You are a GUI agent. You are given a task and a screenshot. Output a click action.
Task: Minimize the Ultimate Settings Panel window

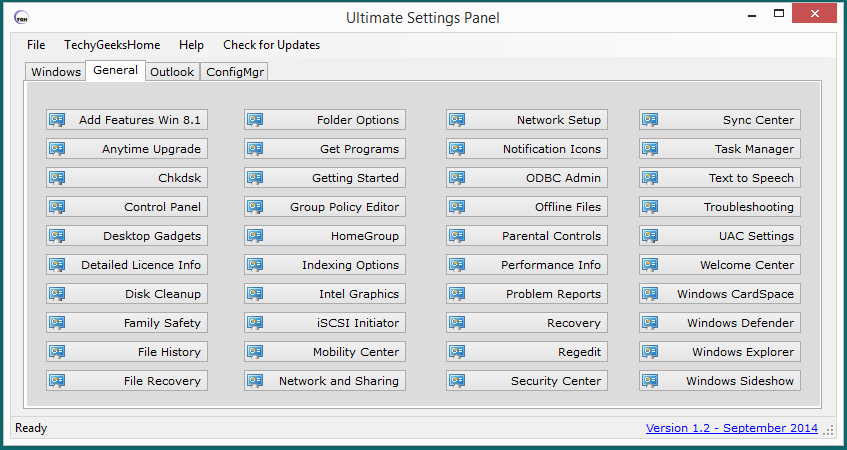pyautogui.click(x=752, y=15)
